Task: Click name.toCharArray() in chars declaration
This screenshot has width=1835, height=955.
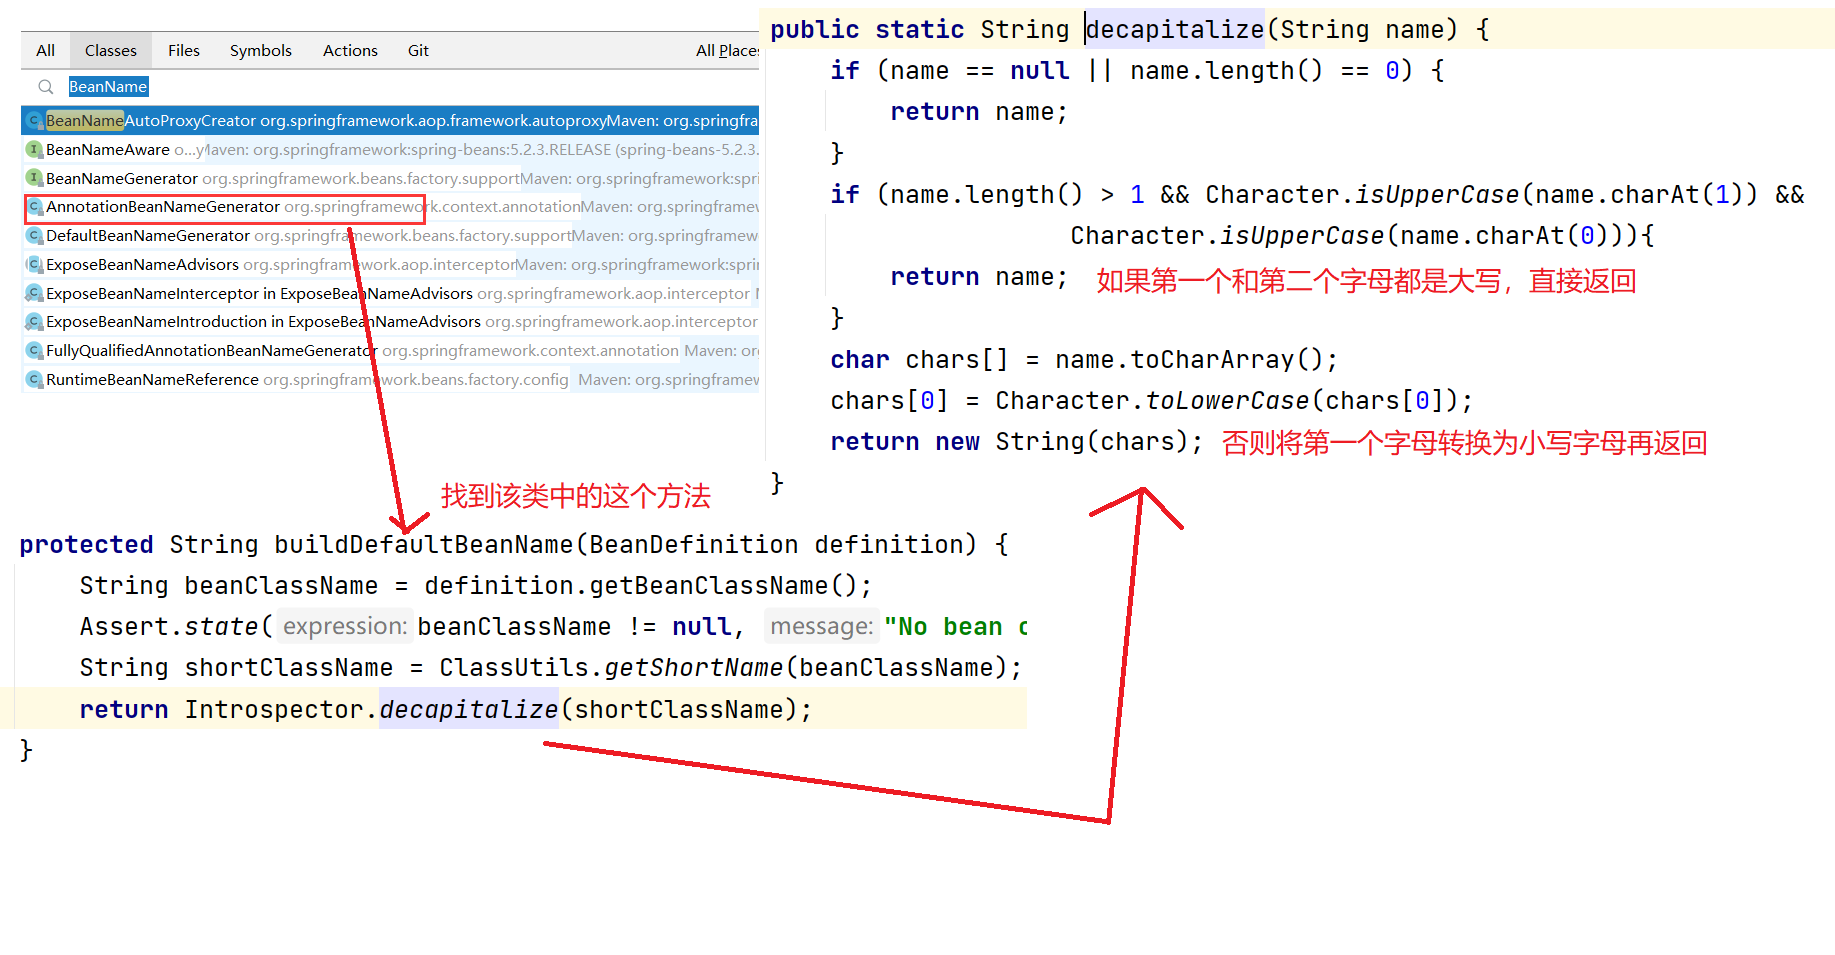Action: click(x=1189, y=359)
